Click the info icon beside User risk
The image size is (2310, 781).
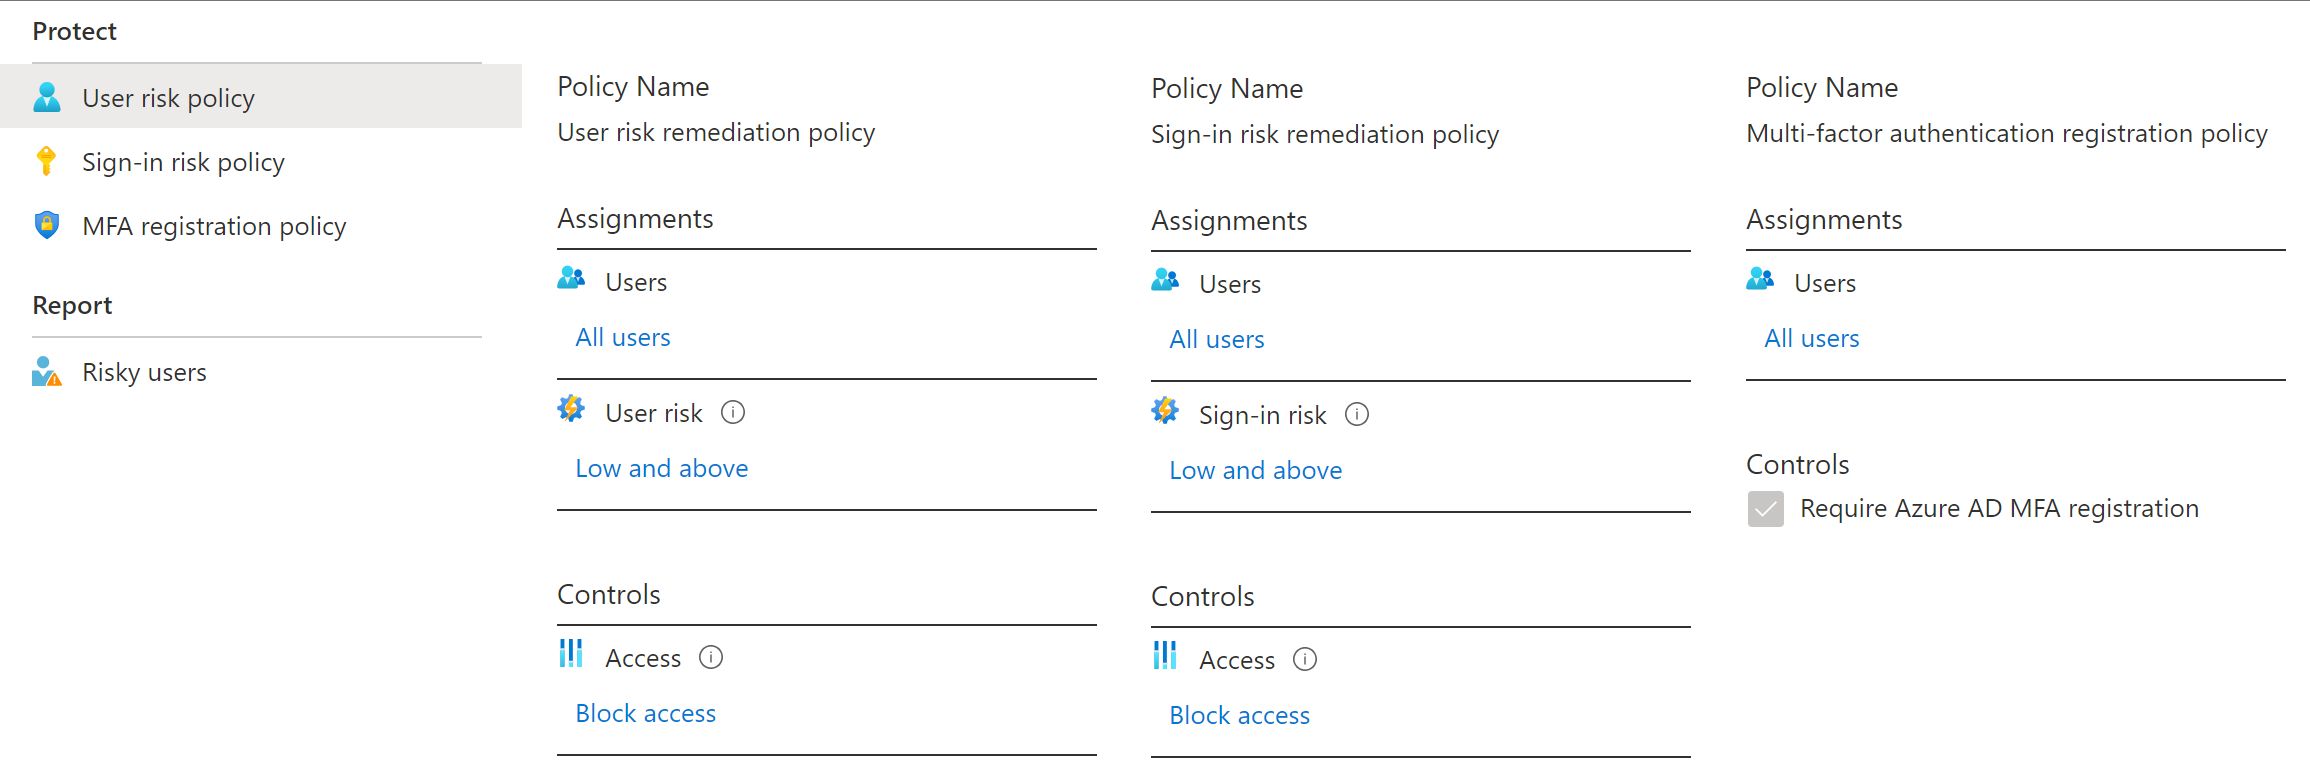point(733,413)
